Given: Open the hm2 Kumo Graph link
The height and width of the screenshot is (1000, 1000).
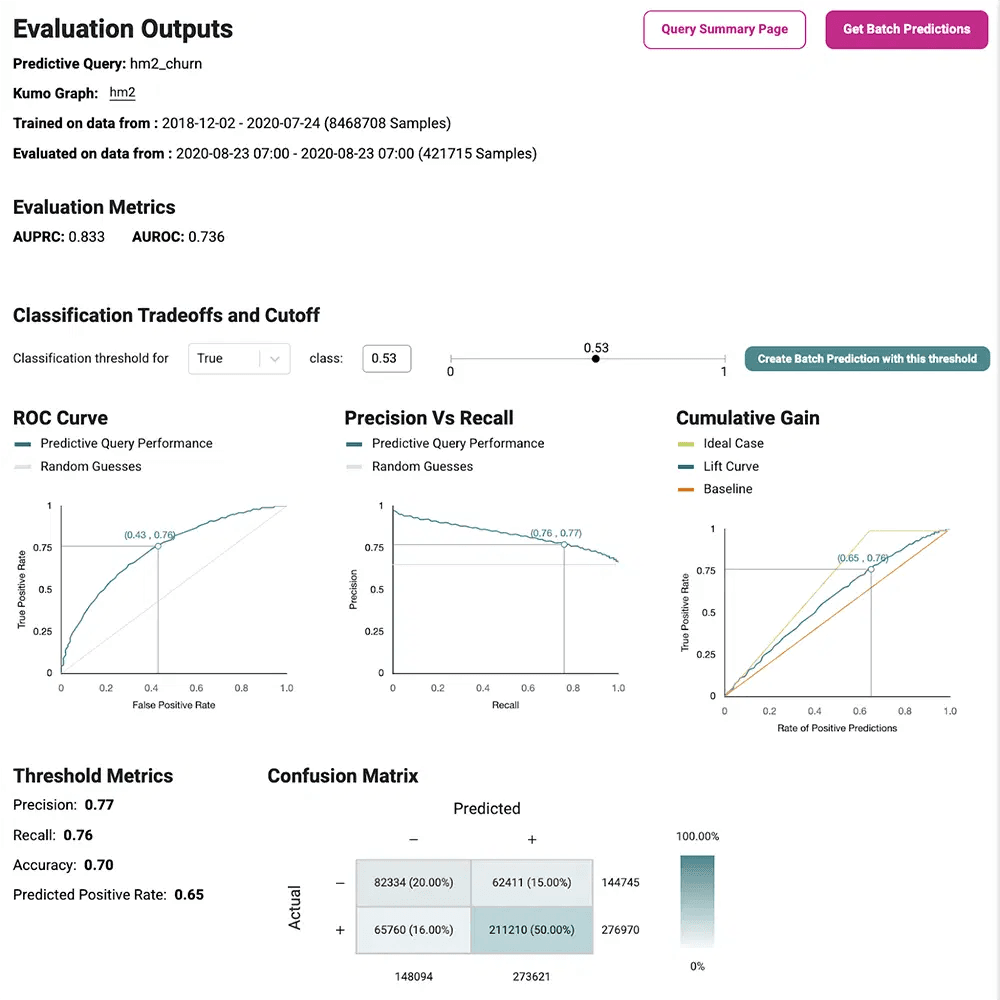Looking at the screenshot, I should coord(122,93).
